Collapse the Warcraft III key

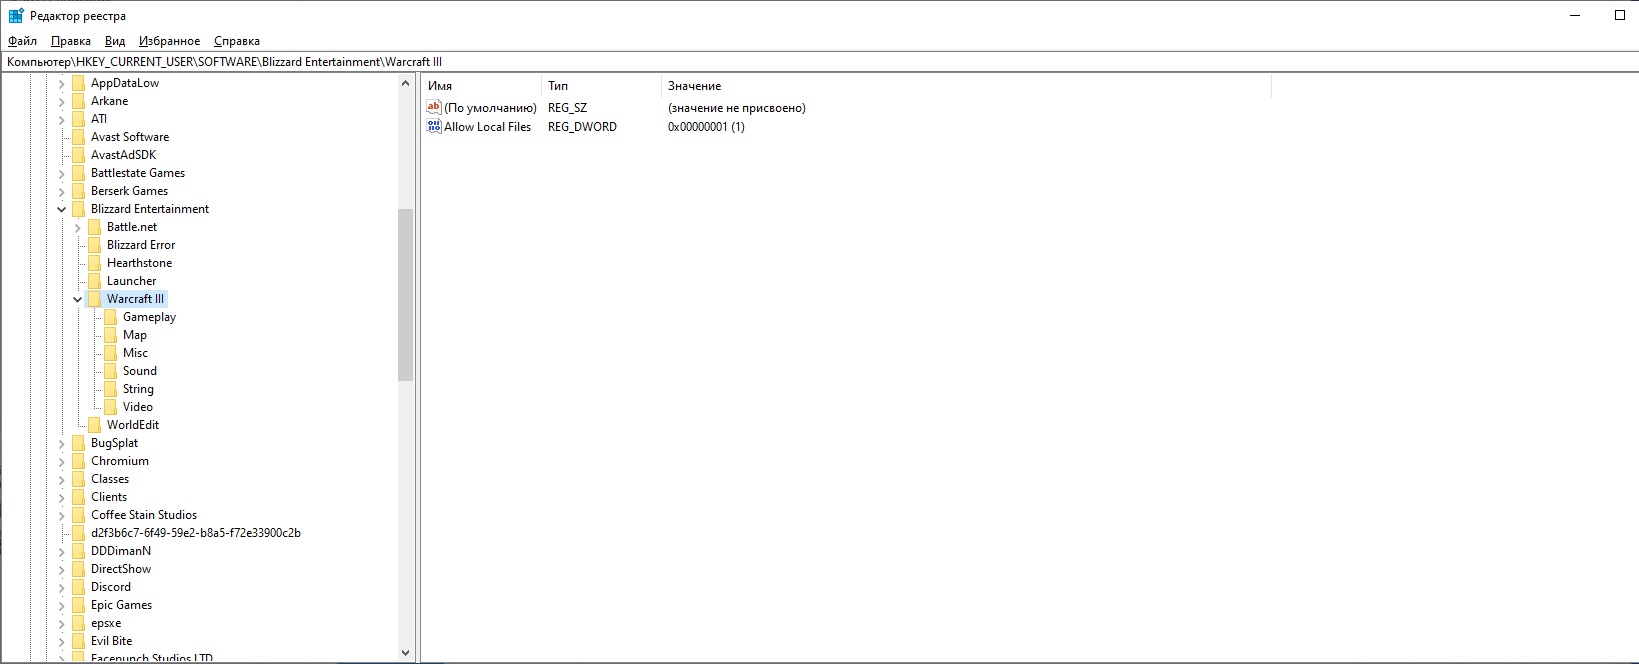[x=78, y=299]
